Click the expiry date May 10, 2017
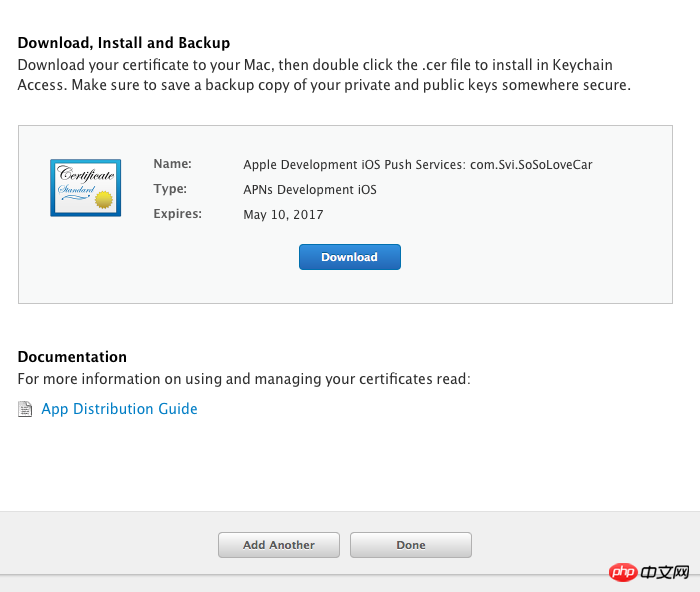This screenshot has width=700, height=592. pos(283,215)
